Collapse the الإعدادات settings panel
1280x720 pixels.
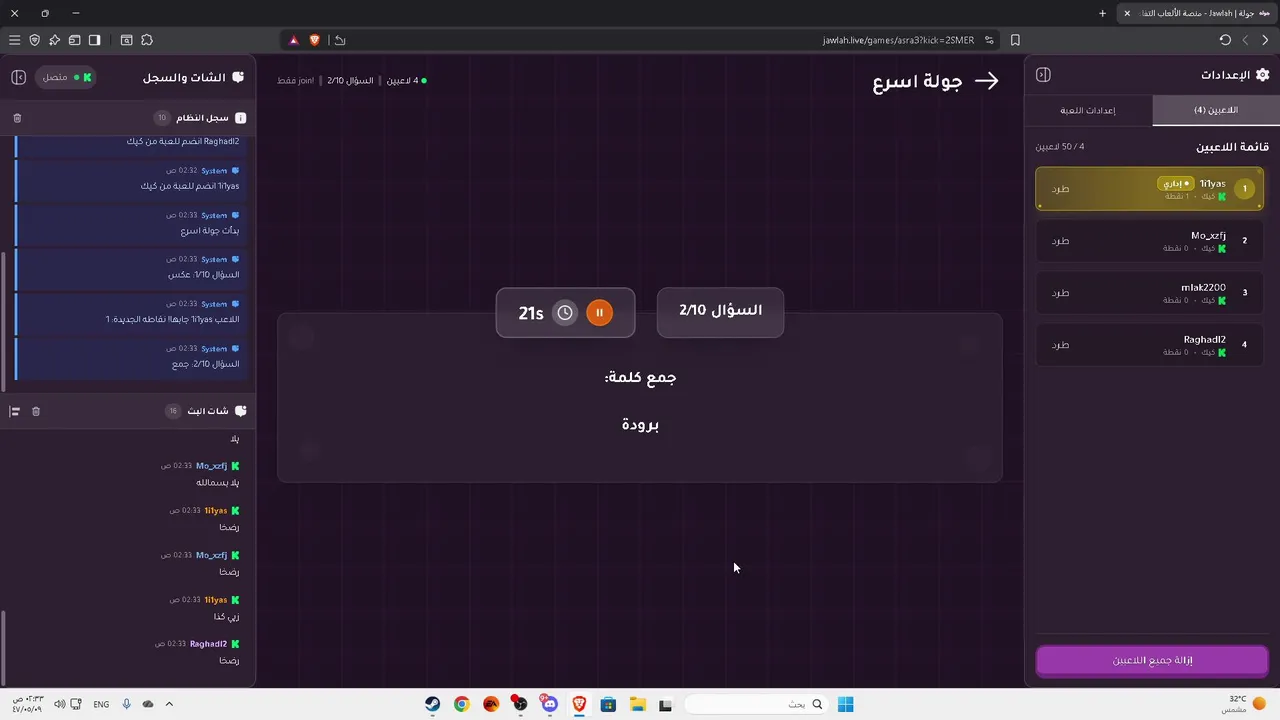coord(1043,75)
